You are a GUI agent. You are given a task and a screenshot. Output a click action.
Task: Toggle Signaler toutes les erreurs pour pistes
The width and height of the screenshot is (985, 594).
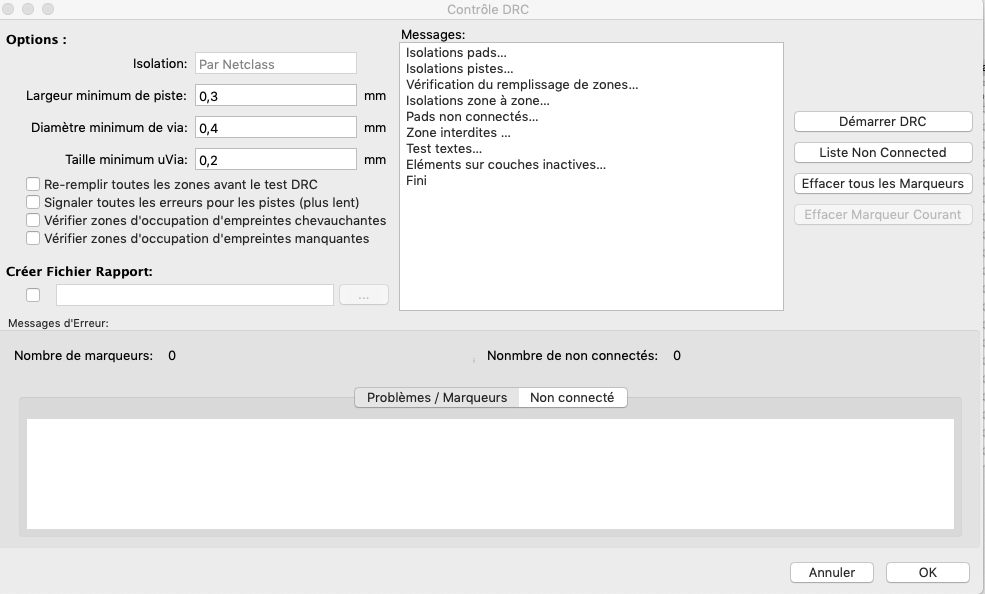pos(33,203)
